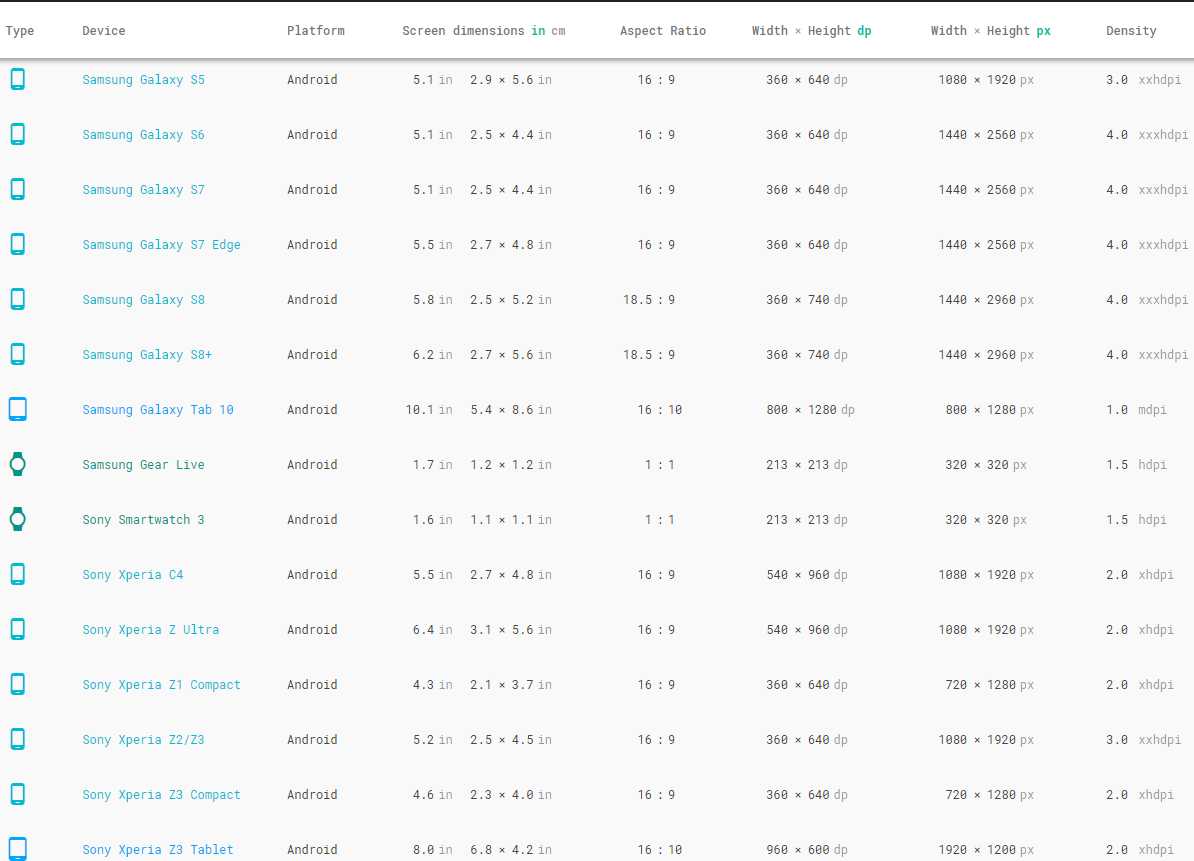Viewport: 1194px width, 861px height.
Task: Open the Samsung Galaxy S8 link
Action: (x=143, y=300)
